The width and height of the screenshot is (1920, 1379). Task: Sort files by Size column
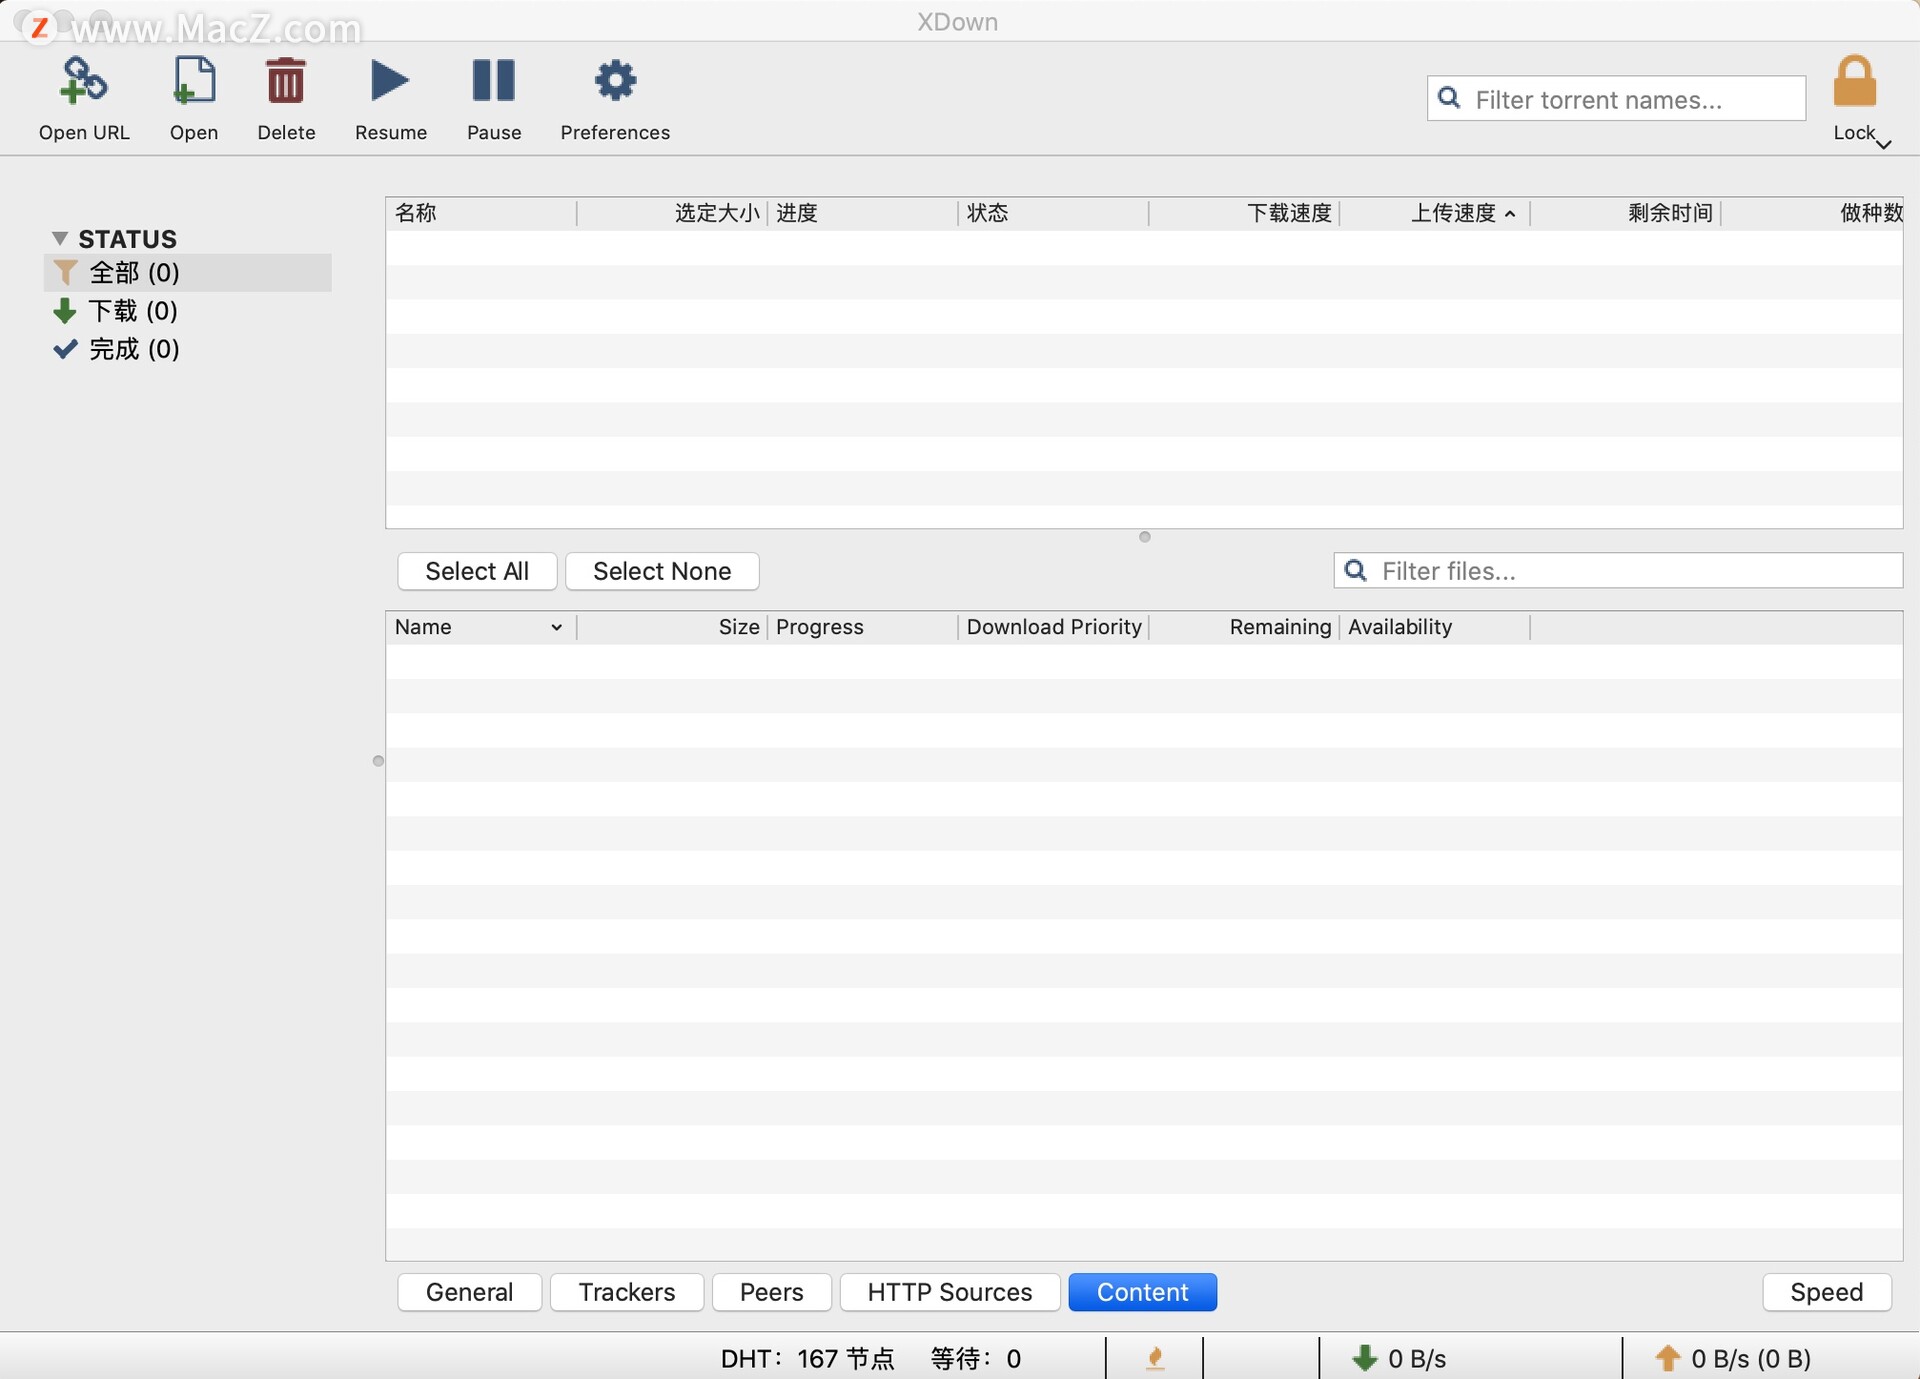[672, 627]
